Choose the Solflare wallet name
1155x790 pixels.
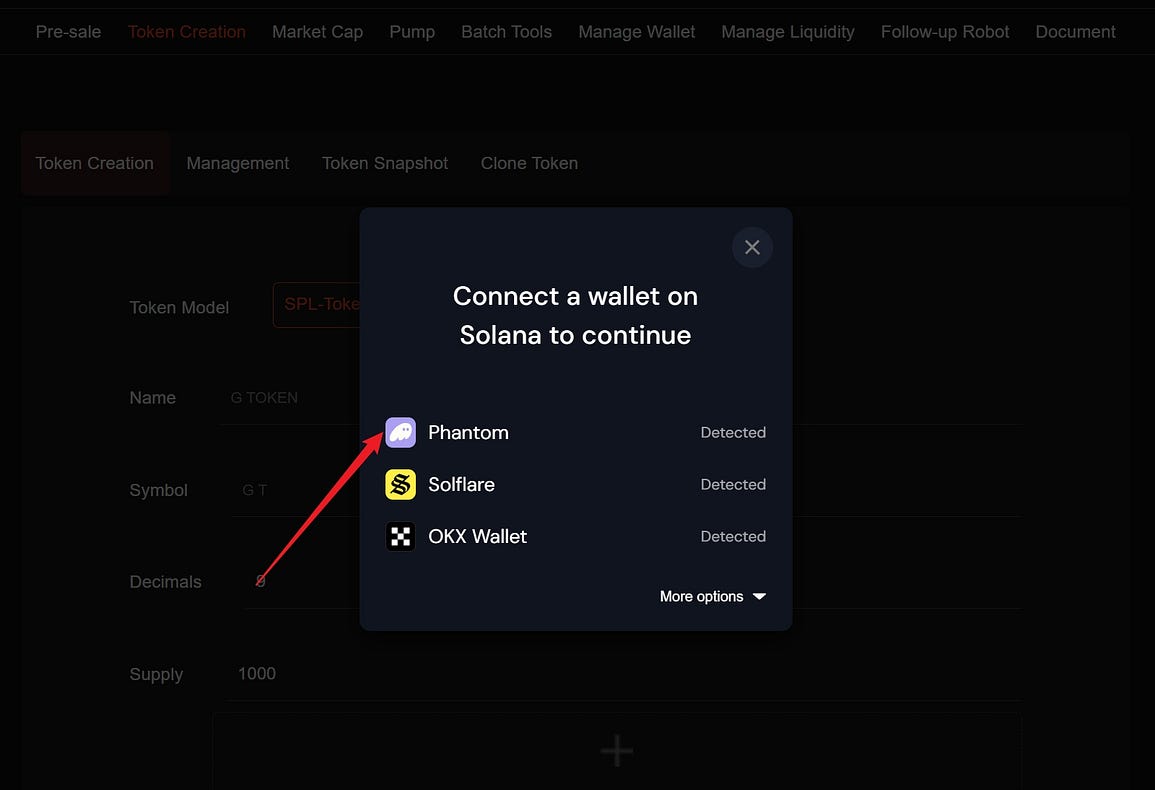tap(462, 485)
